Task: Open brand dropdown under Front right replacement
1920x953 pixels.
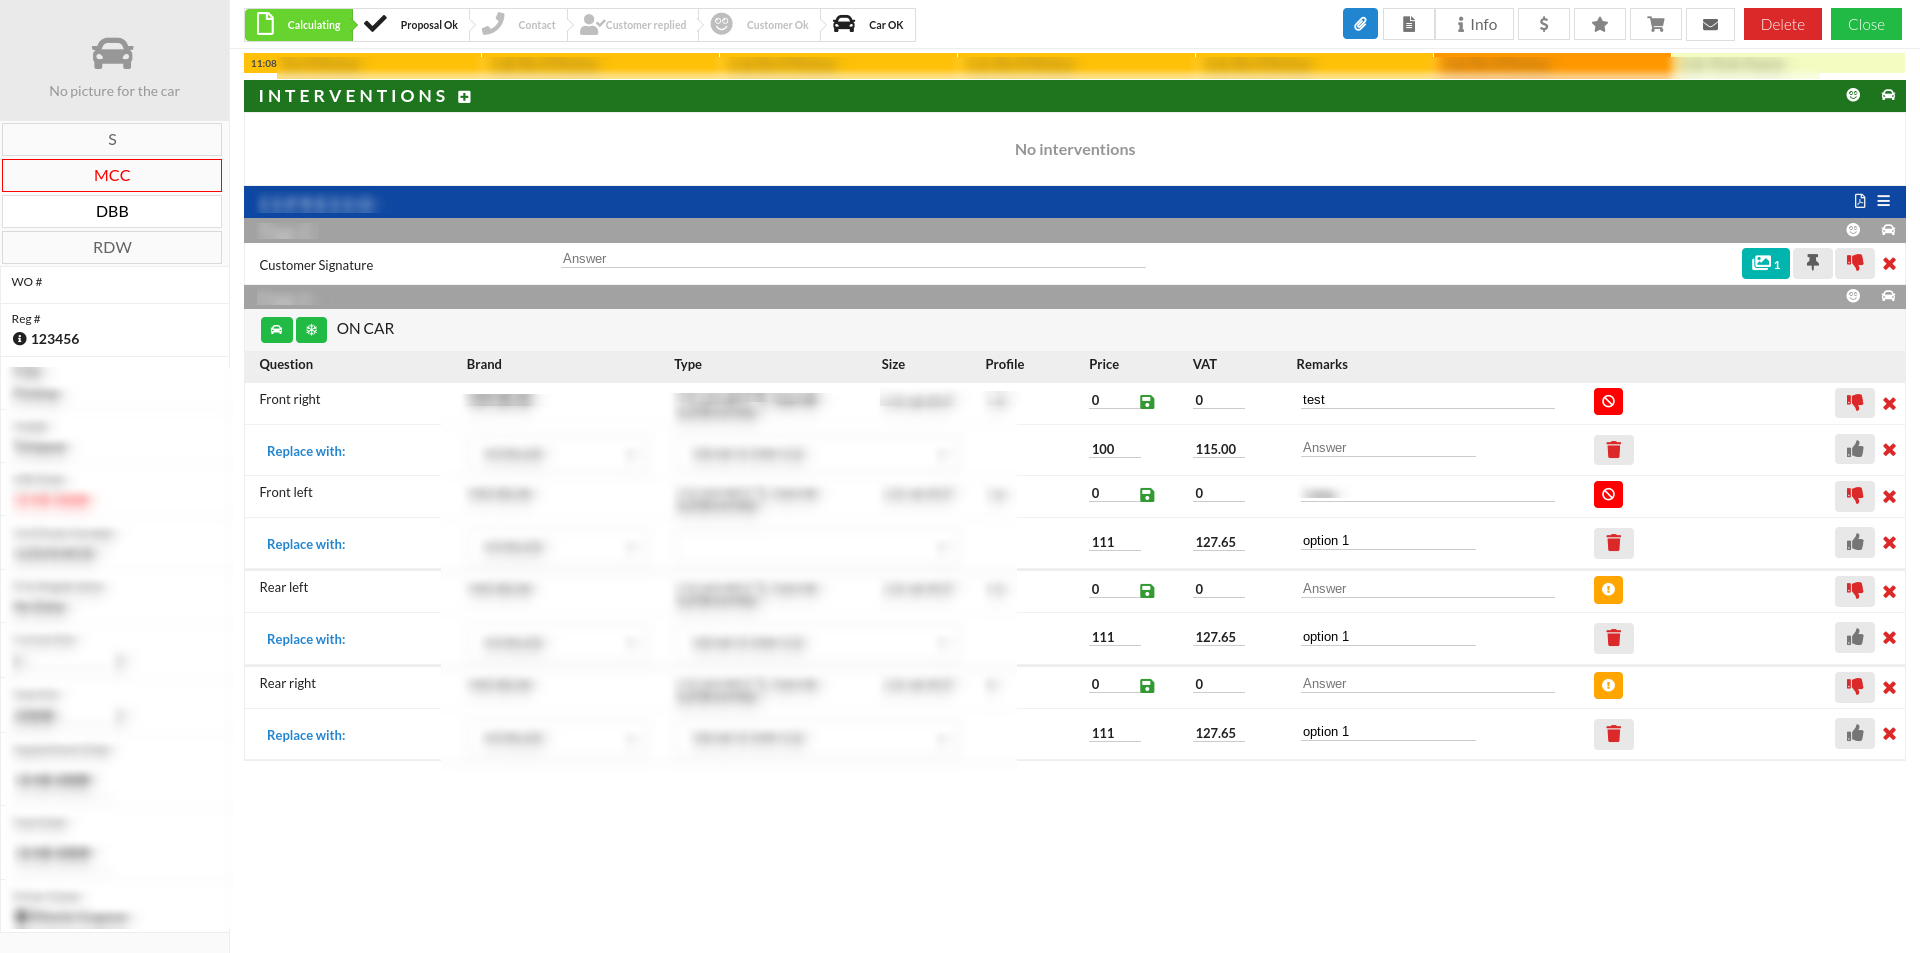Action: 559,455
